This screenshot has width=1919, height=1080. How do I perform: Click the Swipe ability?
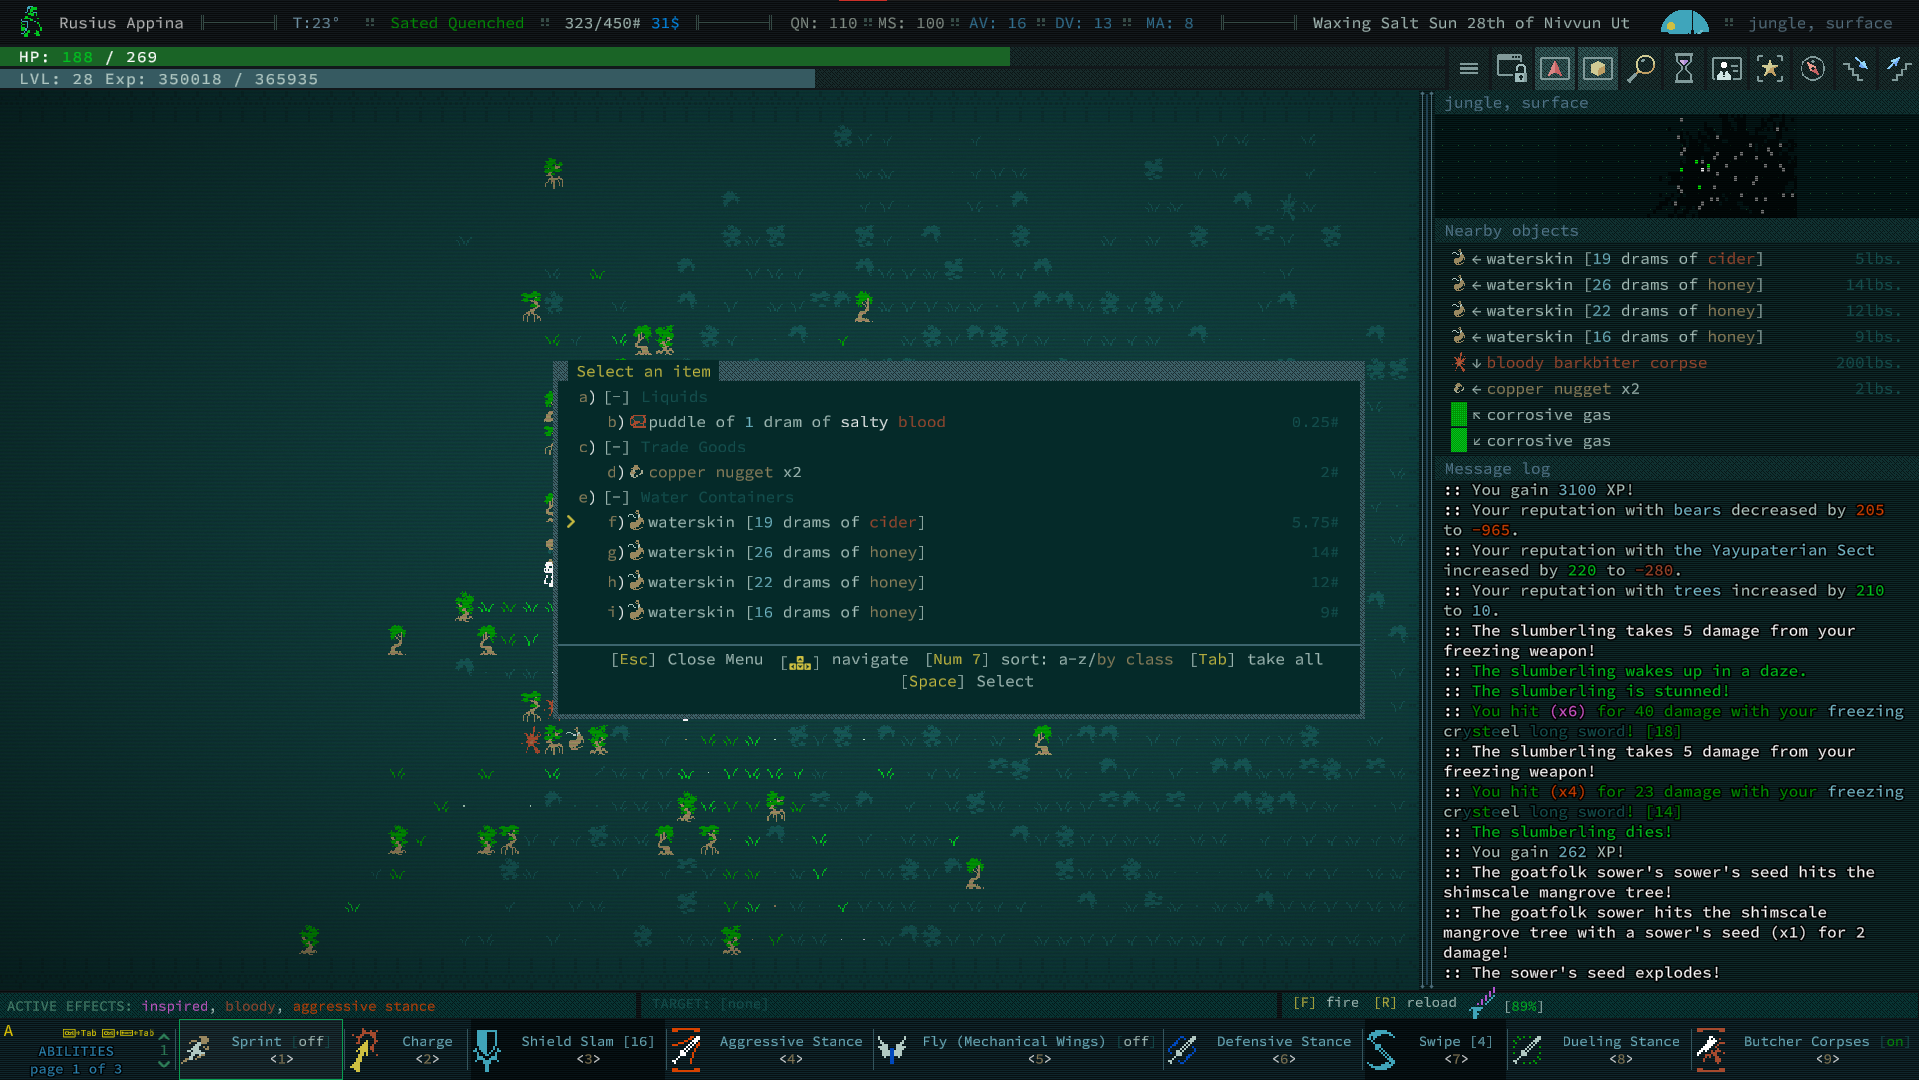point(1434,1049)
